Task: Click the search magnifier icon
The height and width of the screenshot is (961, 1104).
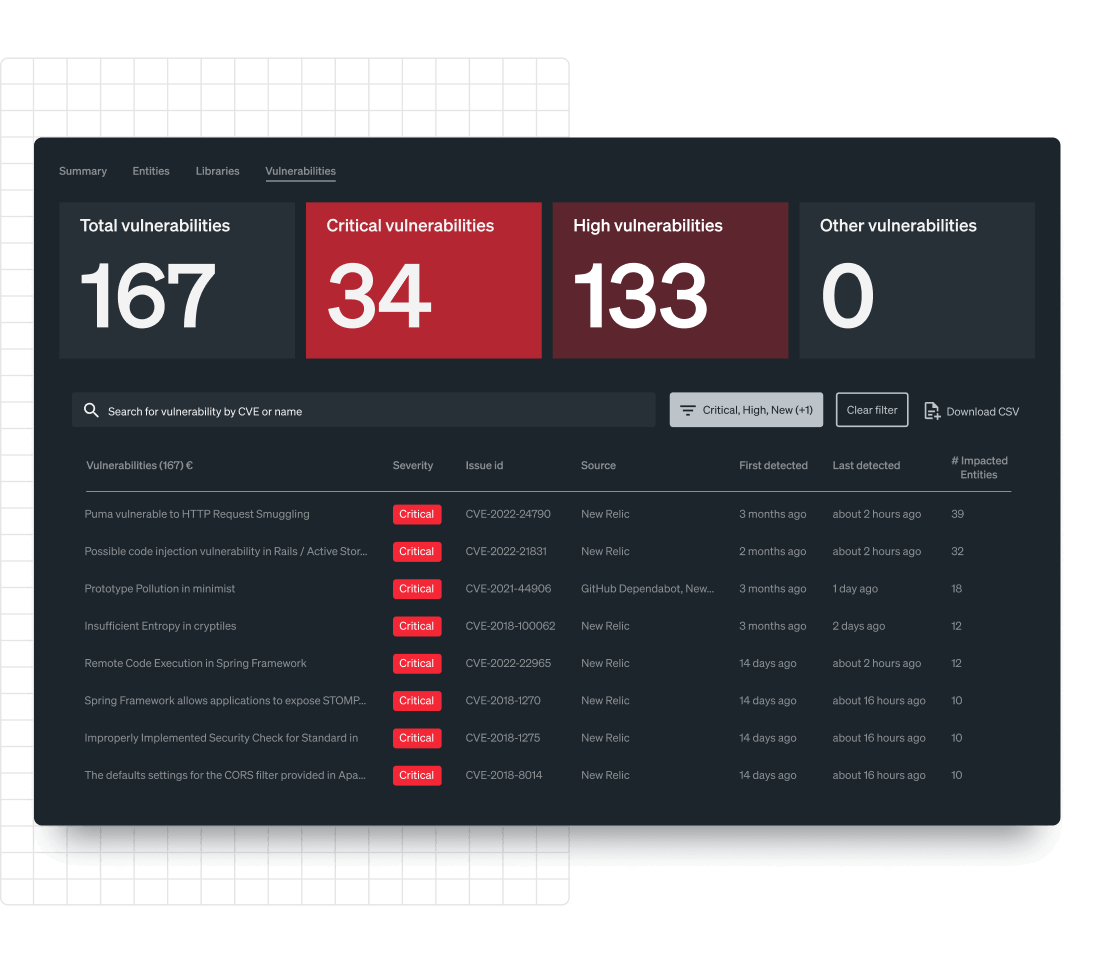Action: [91, 410]
